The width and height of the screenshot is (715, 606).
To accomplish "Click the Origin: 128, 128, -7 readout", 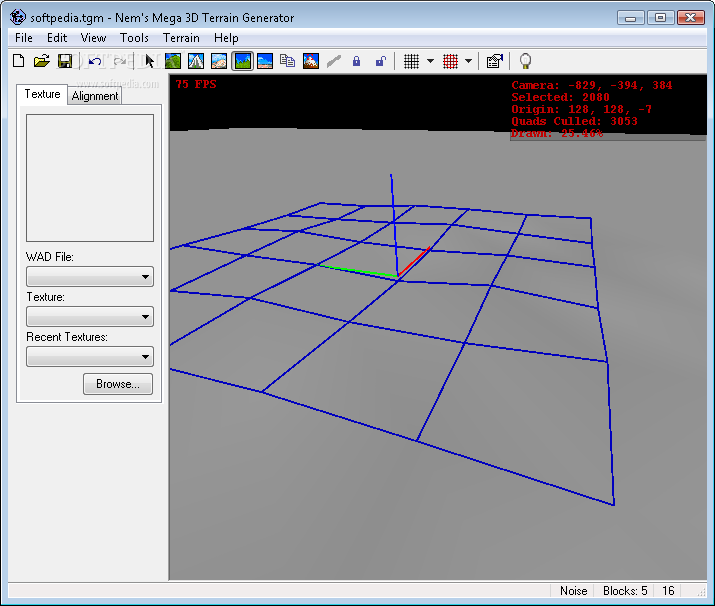I will (x=581, y=109).
